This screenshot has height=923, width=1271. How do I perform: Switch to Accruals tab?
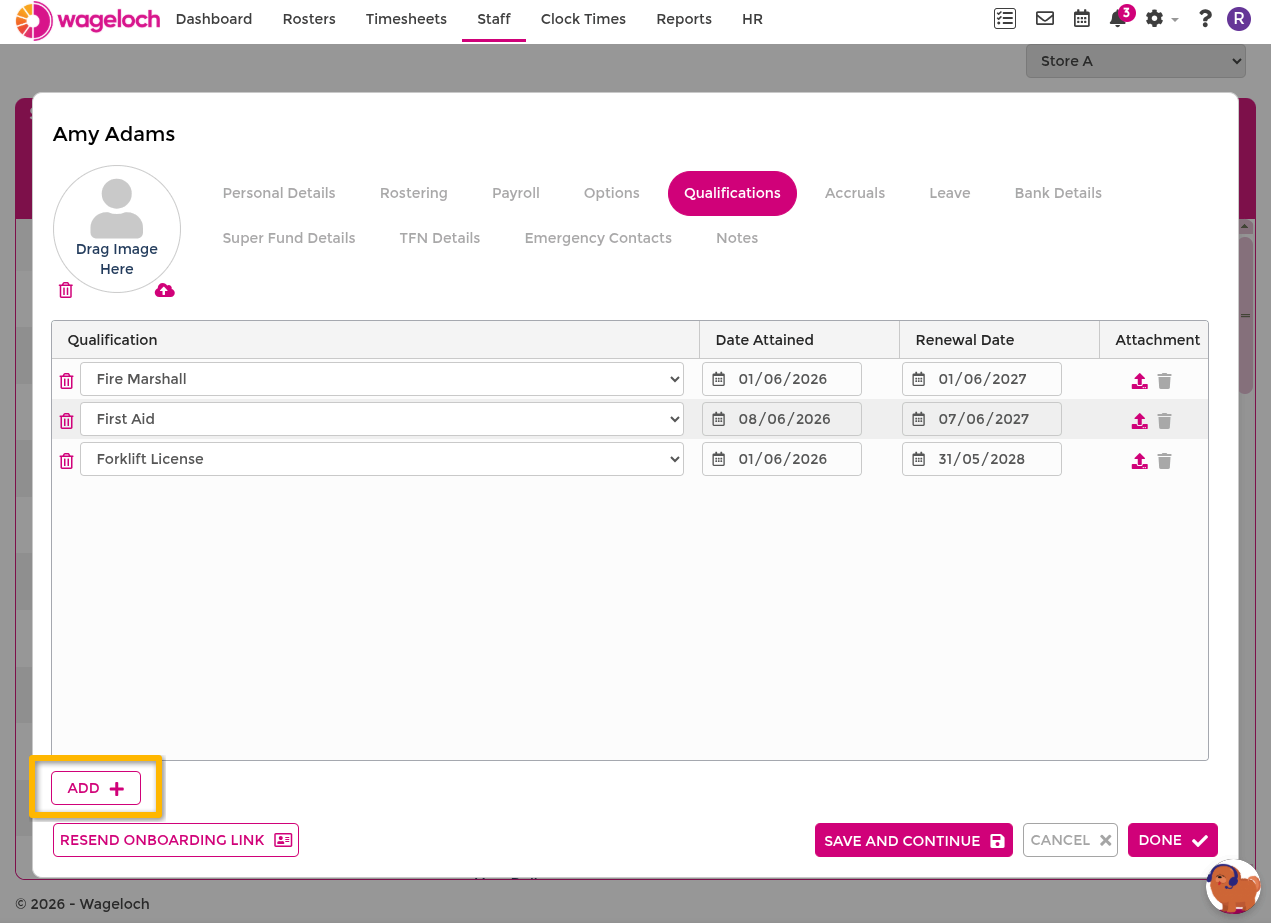click(x=855, y=193)
